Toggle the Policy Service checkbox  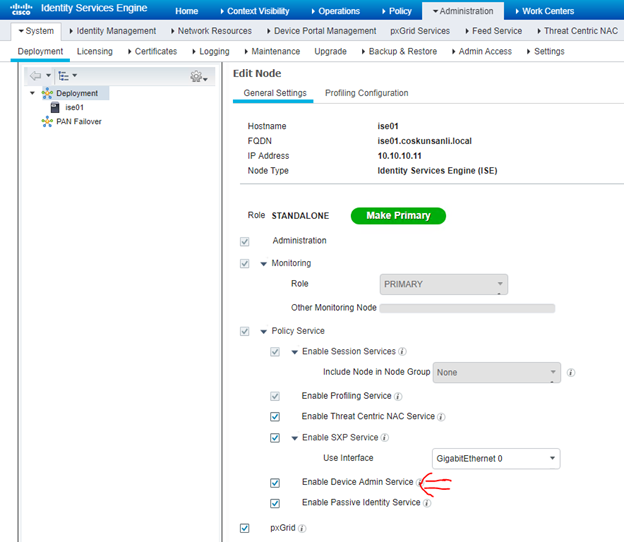tap(245, 331)
